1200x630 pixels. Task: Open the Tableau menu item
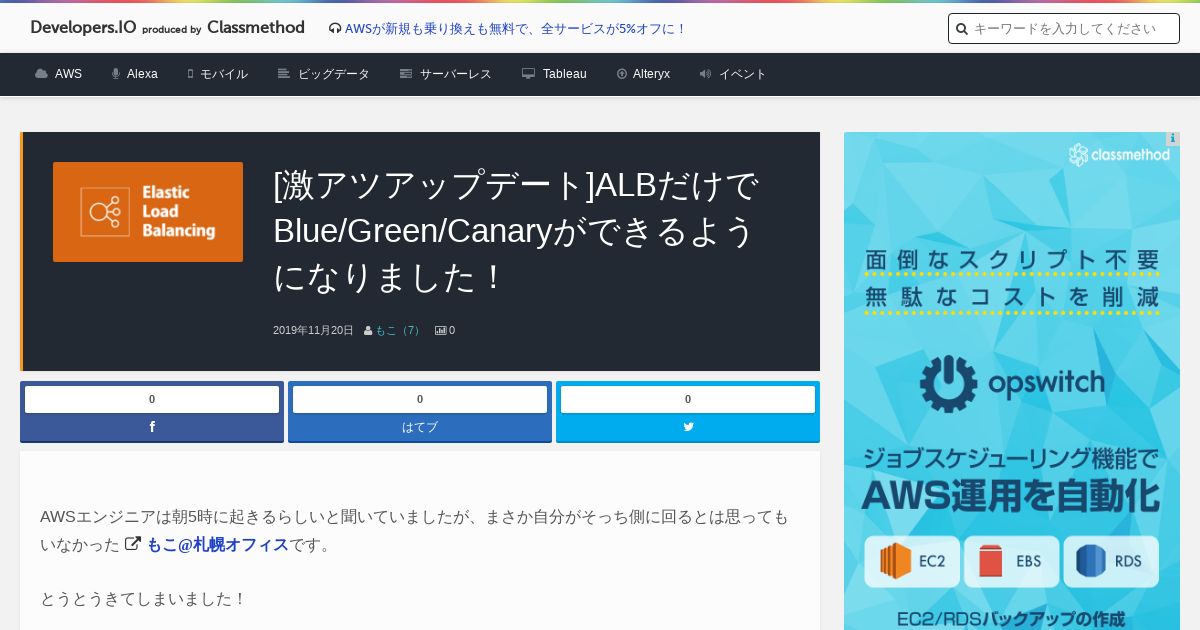[565, 74]
